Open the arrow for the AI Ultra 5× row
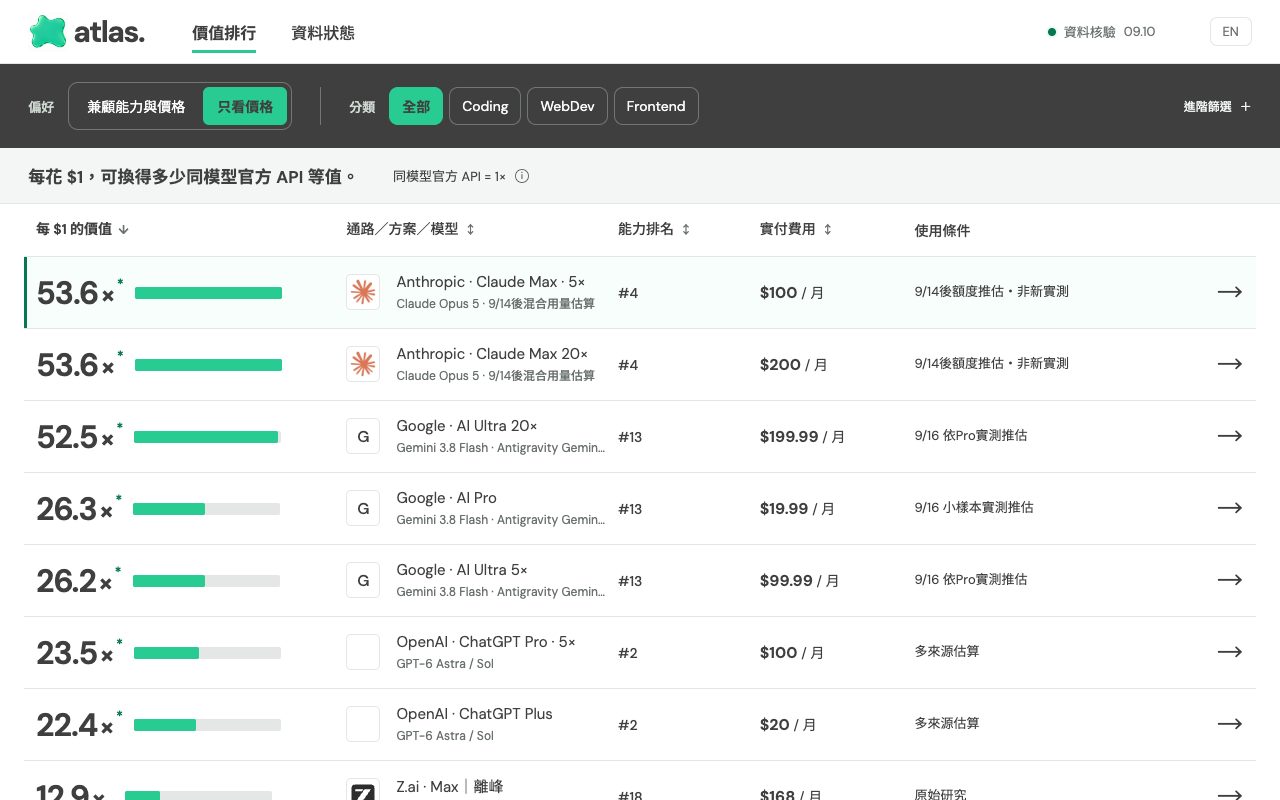 (x=1230, y=580)
